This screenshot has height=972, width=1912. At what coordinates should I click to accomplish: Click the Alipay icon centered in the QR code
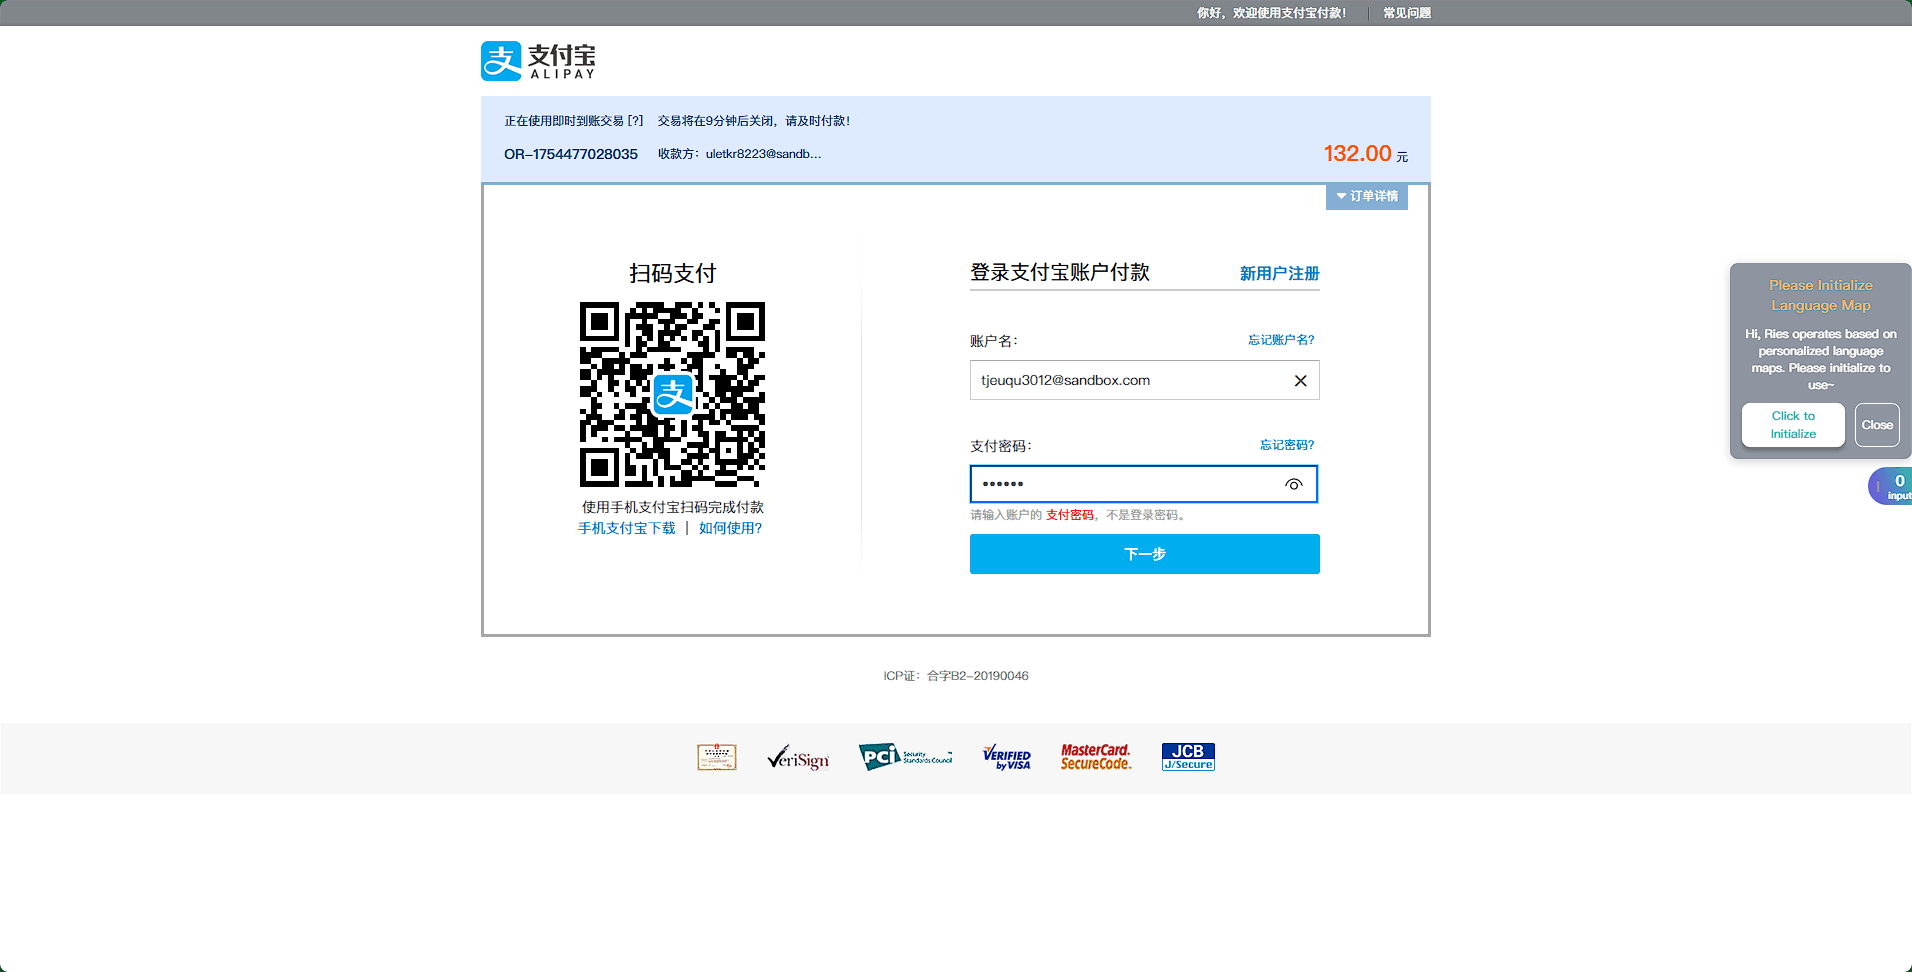(673, 394)
